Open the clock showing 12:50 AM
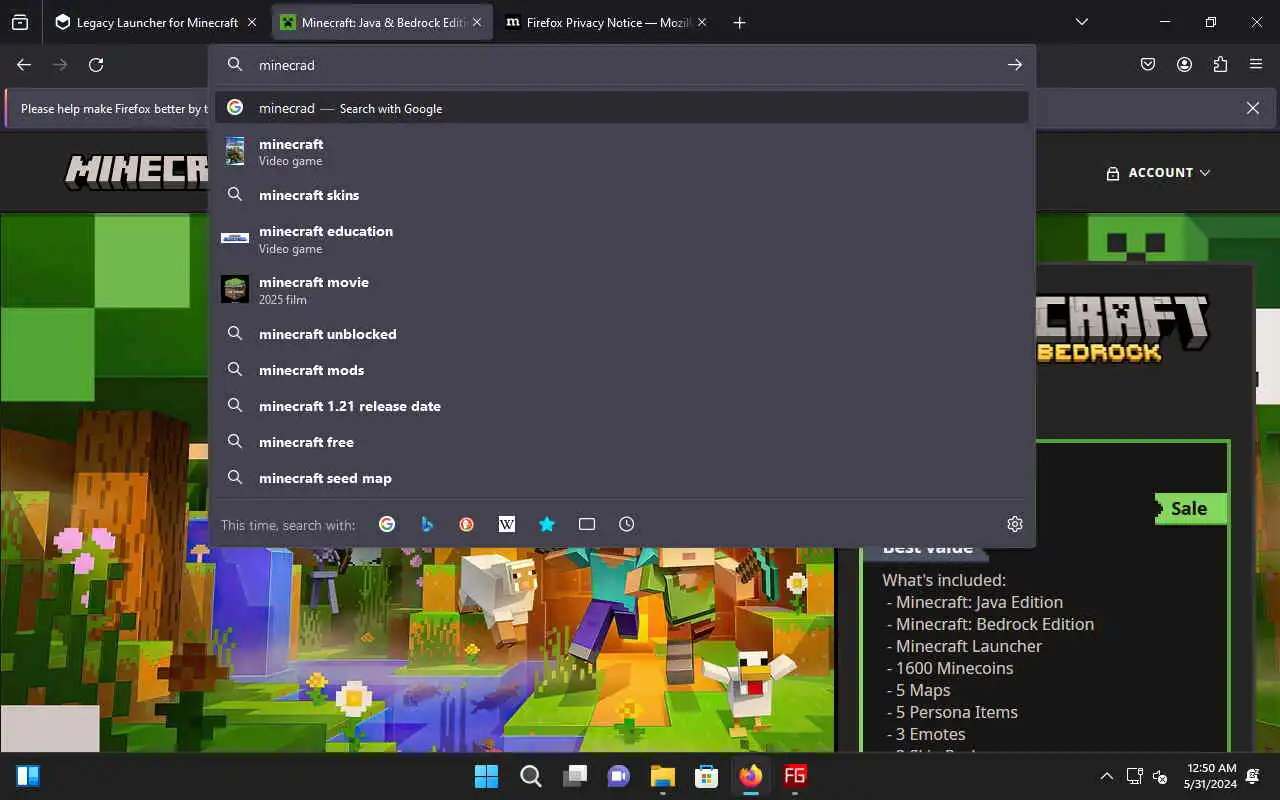Viewport: 1280px width, 800px height. click(x=1211, y=776)
